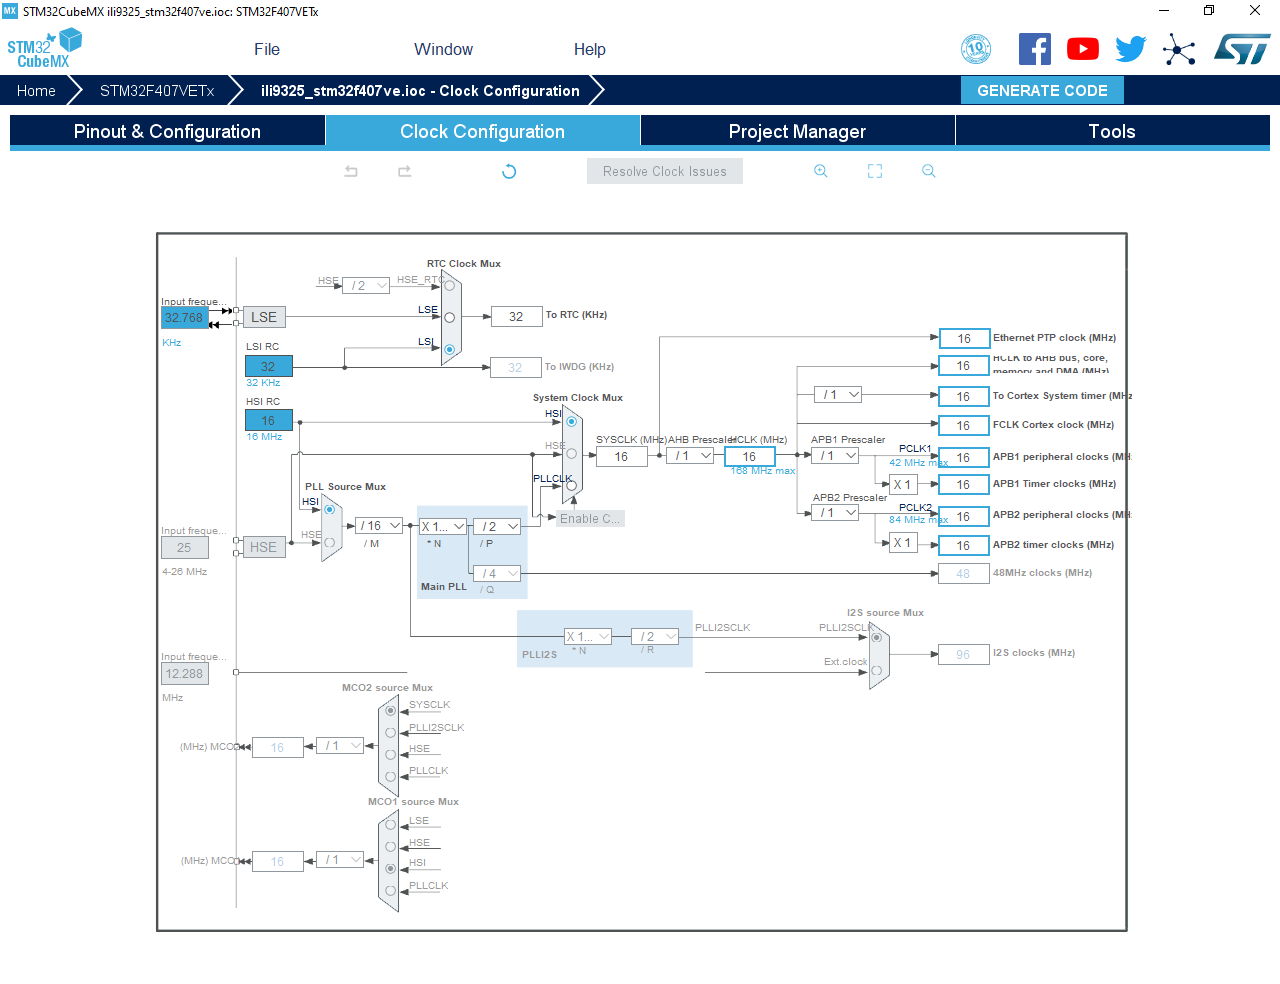
Task: Open the Cortex System timer divider dropdown
Action: tap(839, 394)
